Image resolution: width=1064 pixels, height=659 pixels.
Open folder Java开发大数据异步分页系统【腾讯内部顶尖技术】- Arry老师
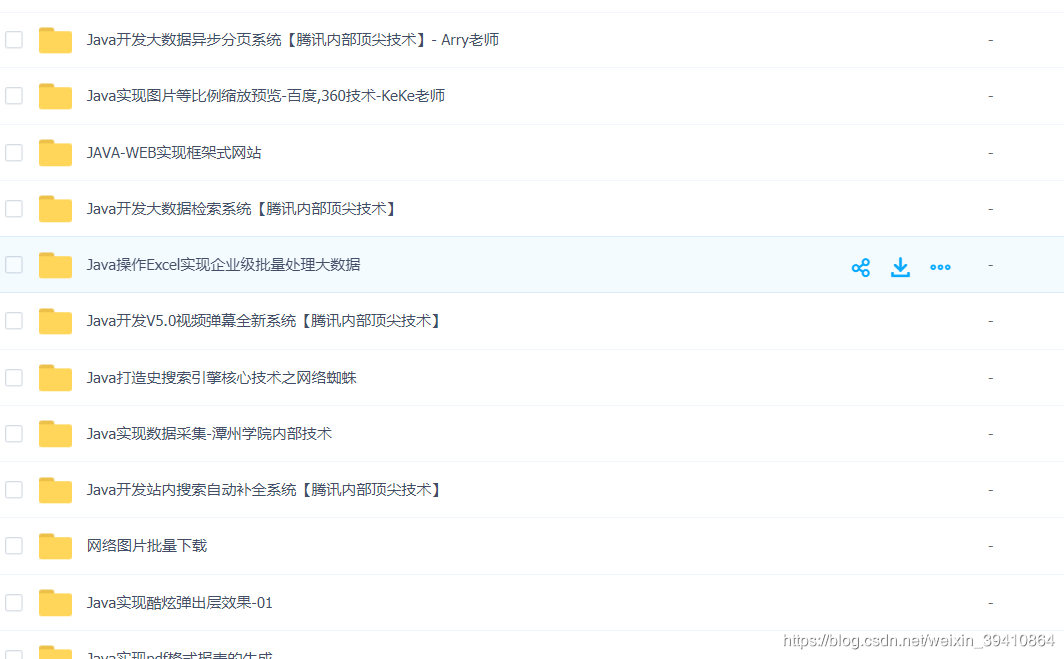(x=292, y=40)
